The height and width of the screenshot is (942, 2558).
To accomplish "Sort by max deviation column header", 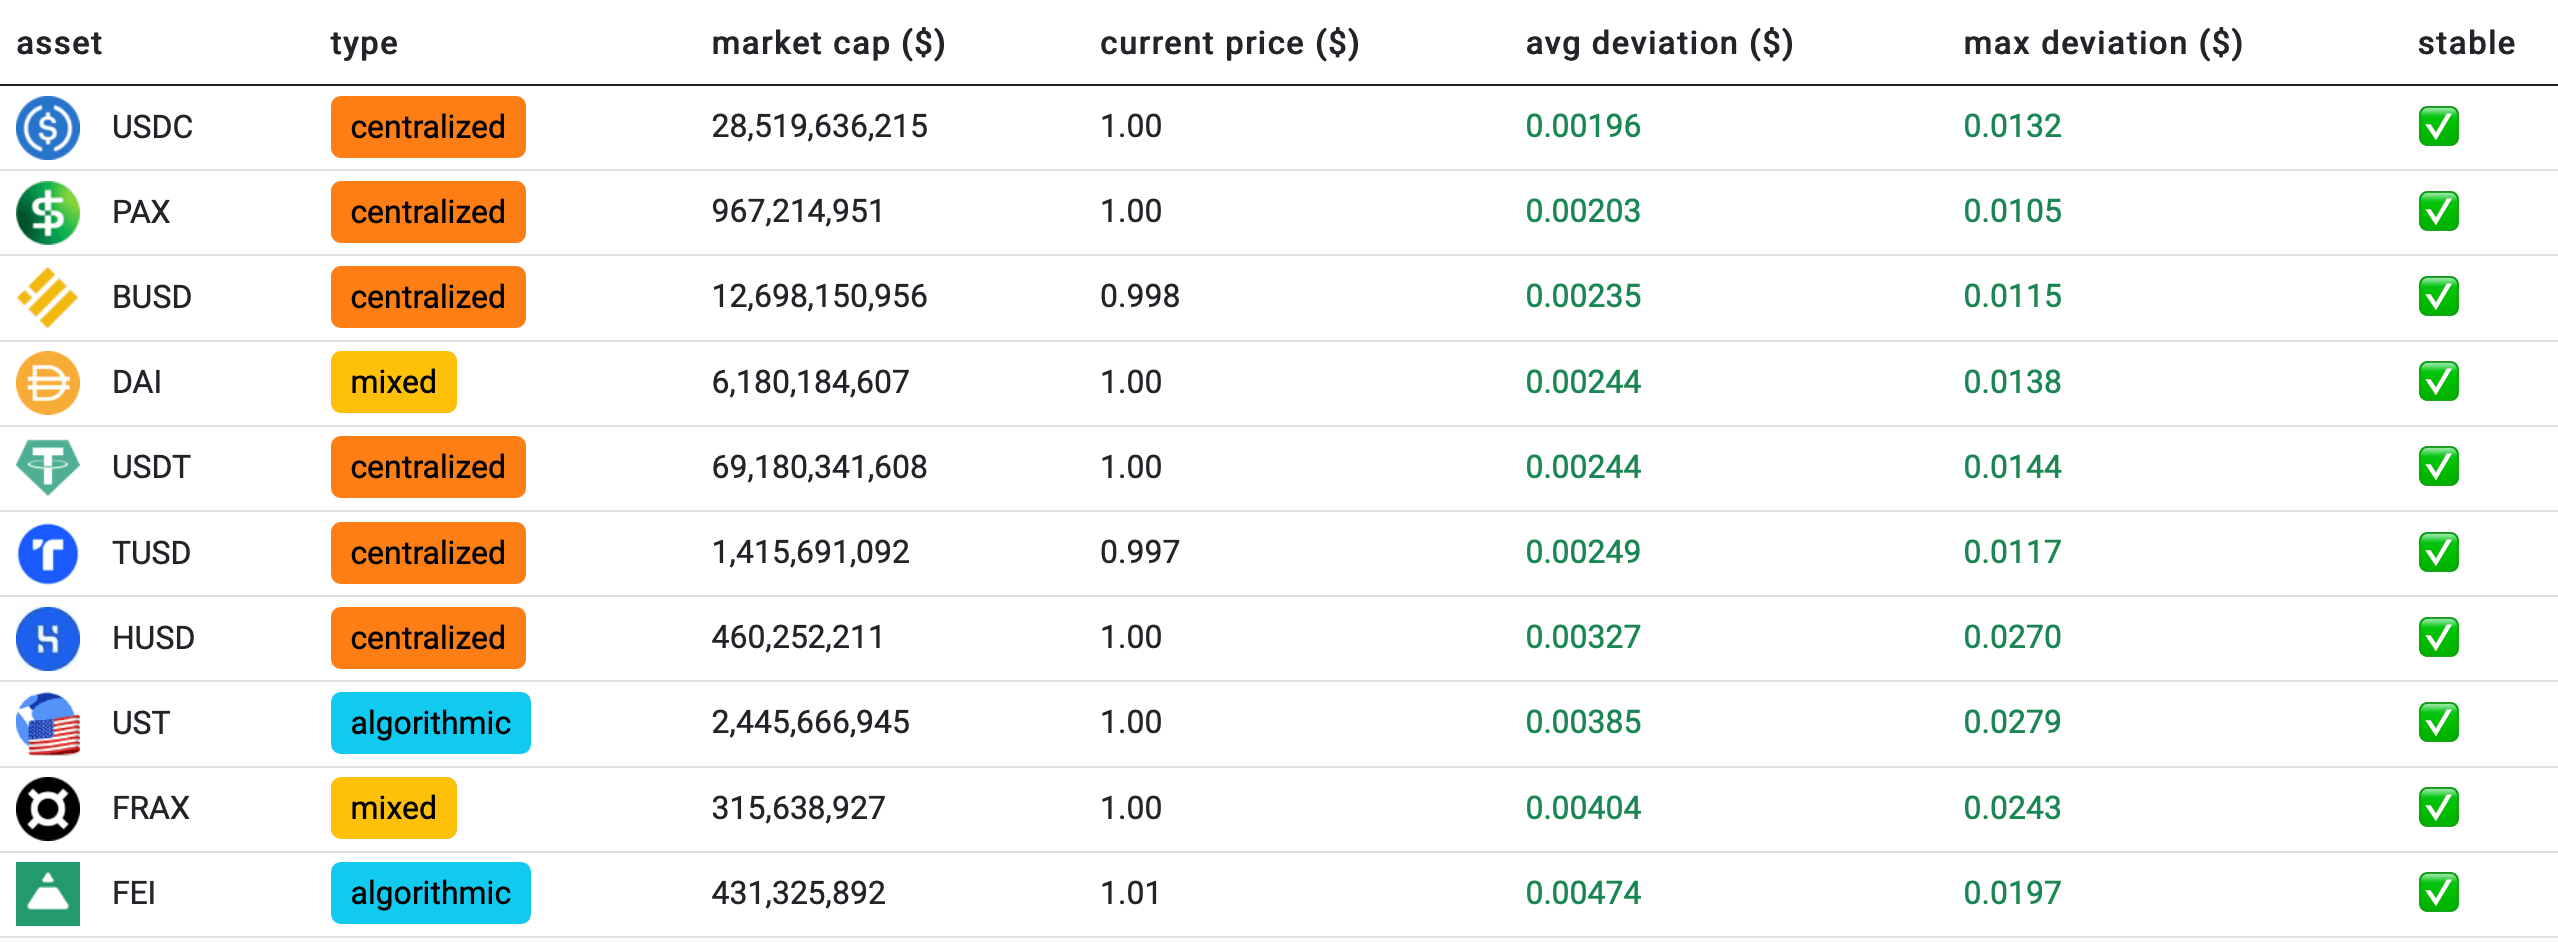I will (2103, 43).
